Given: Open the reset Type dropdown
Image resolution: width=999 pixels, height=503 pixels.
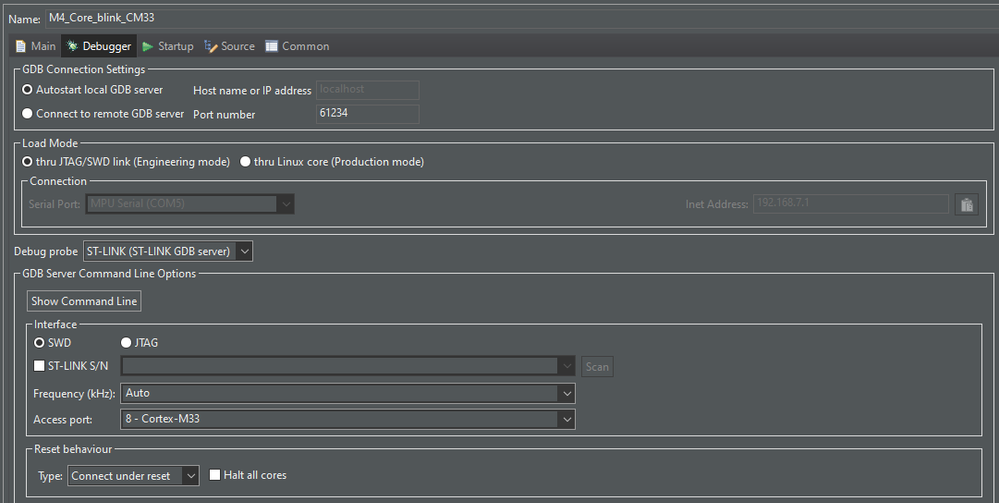Looking at the screenshot, I should tap(134, 476).
